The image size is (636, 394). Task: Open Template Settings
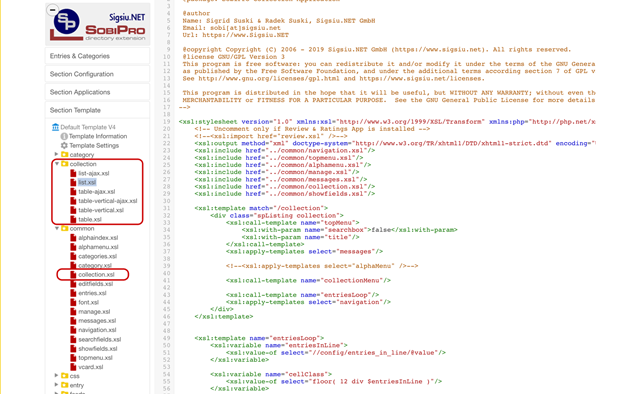coord(94,146)
